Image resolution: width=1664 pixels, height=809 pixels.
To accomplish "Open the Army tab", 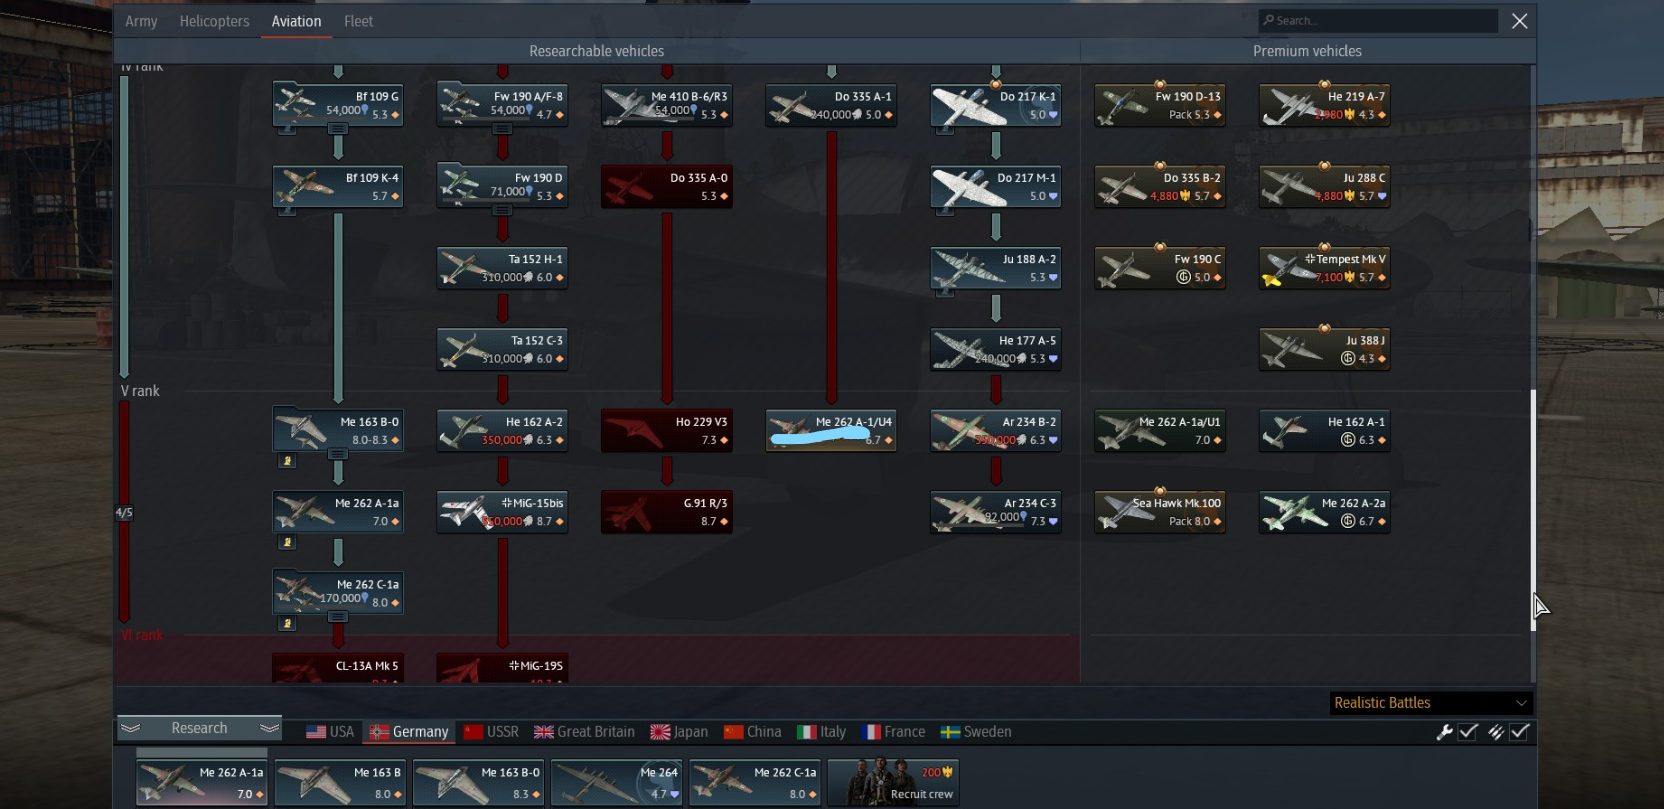I will 141,21.
